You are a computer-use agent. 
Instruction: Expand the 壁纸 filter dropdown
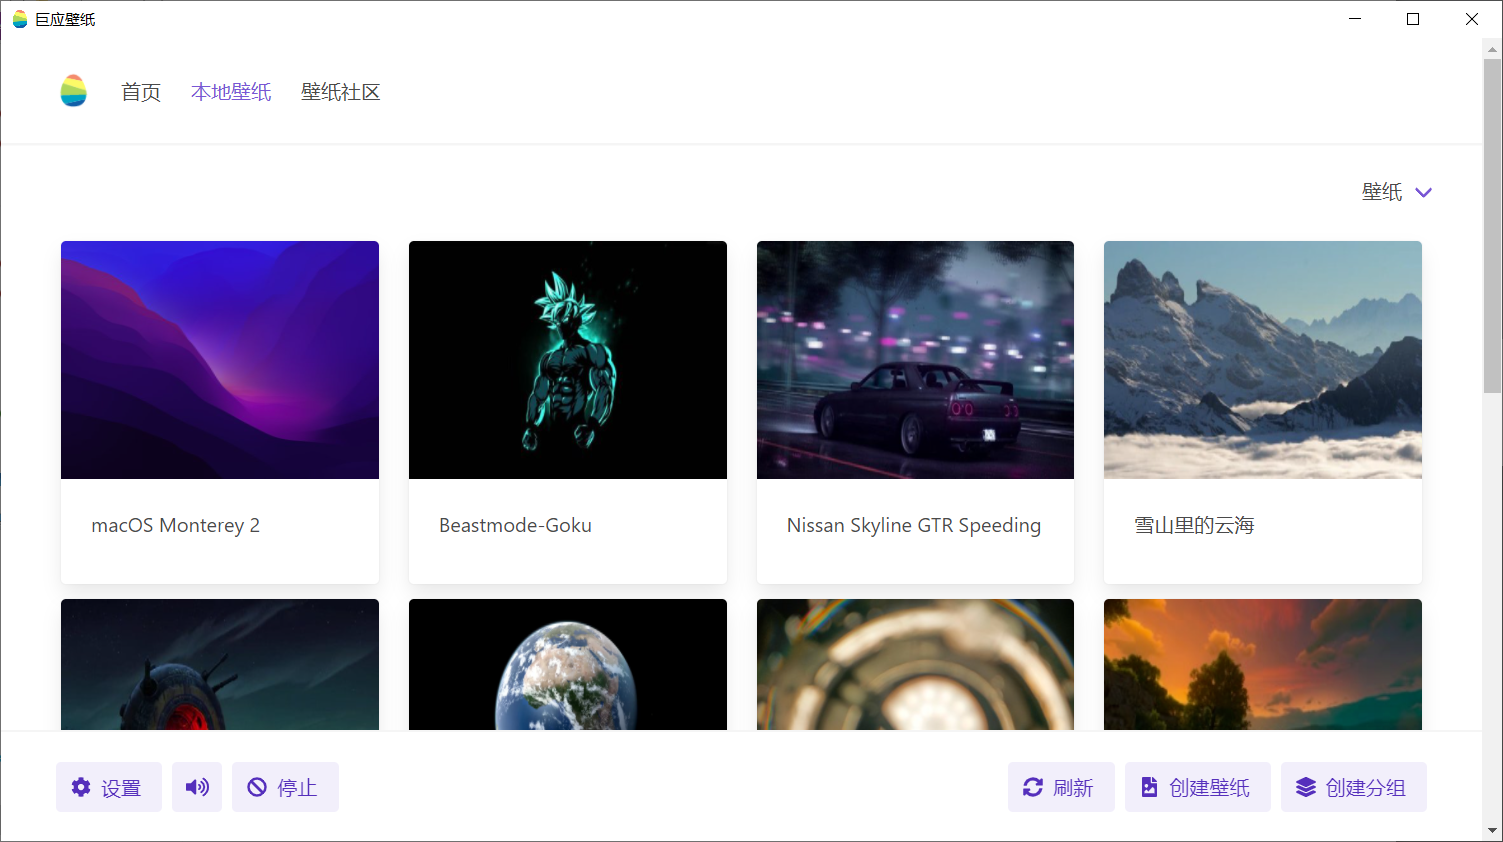[1397, 192]
